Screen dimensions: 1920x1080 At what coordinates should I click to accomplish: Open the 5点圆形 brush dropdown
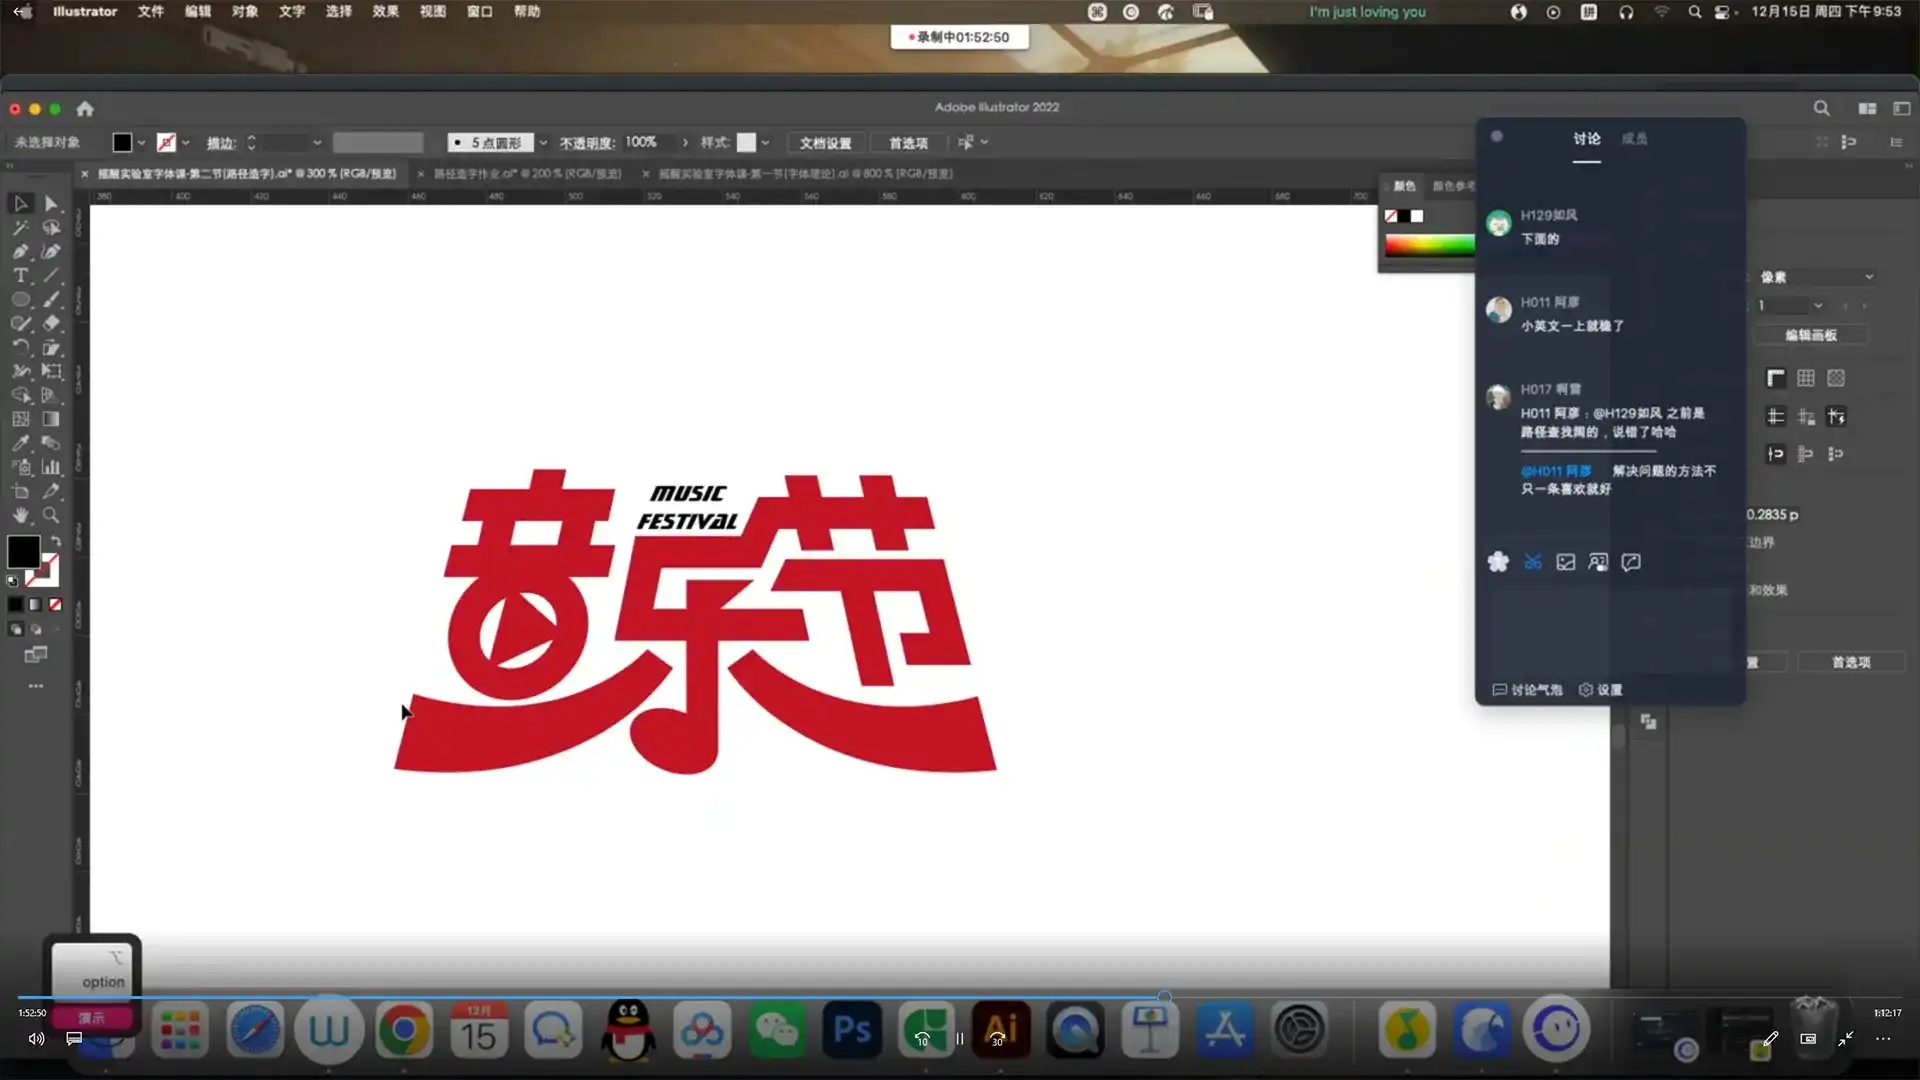(543, 142)
